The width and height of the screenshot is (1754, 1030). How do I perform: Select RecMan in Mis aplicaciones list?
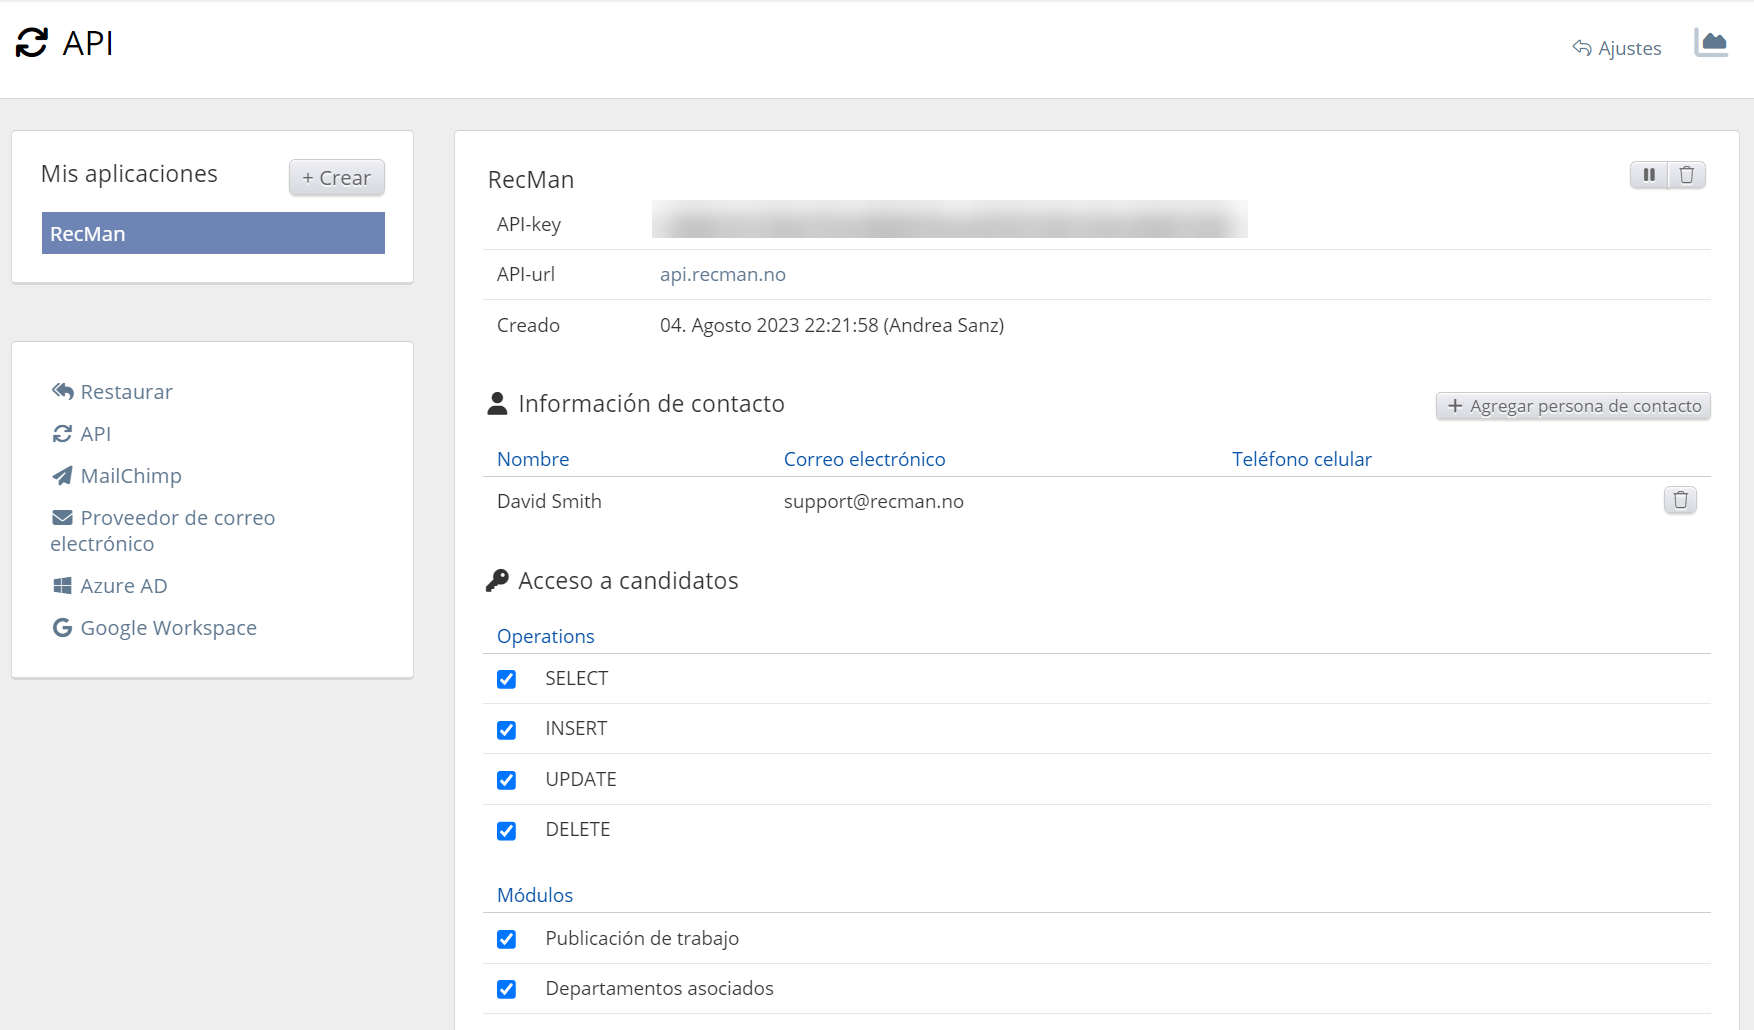click(213, 233)
